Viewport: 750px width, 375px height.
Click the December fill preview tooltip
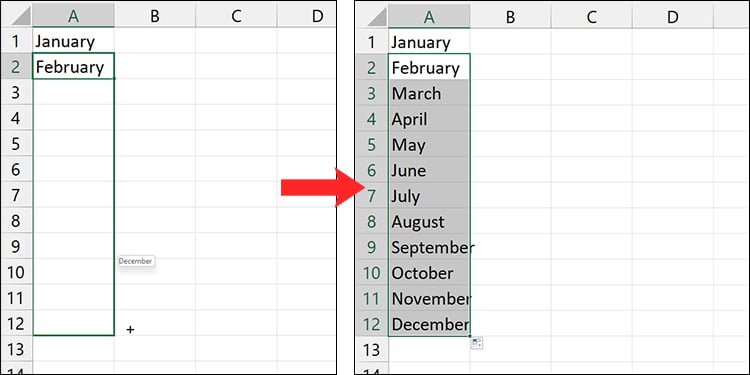coord(136,261)
